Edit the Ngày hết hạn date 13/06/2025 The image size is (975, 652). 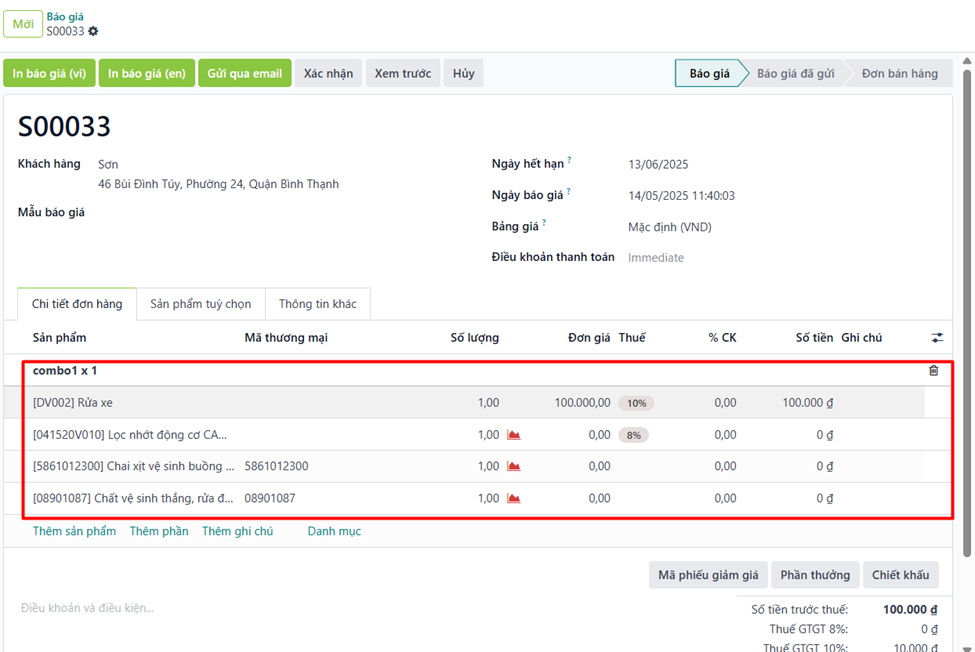[658, 164]
